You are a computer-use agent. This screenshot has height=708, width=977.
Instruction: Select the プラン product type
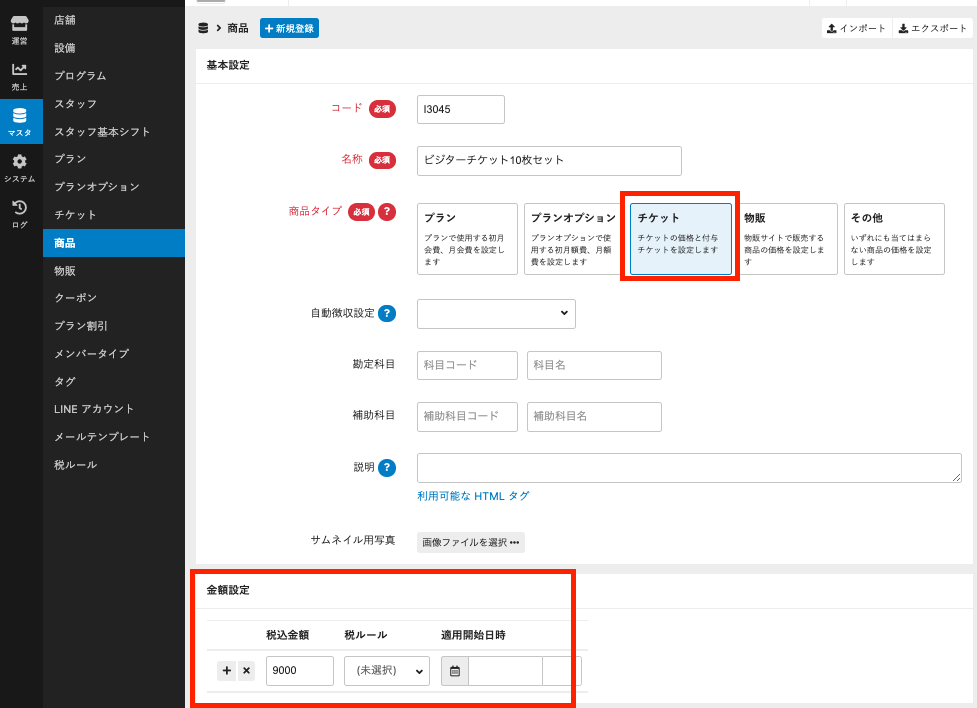click(x=467, y=239)
